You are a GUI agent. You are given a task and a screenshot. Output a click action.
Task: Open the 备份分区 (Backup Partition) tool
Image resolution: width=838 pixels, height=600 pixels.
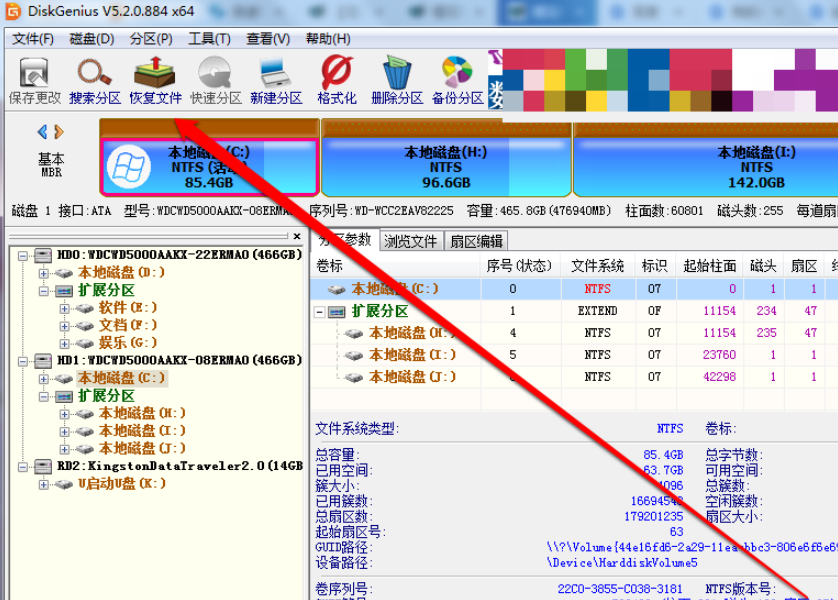457,80
